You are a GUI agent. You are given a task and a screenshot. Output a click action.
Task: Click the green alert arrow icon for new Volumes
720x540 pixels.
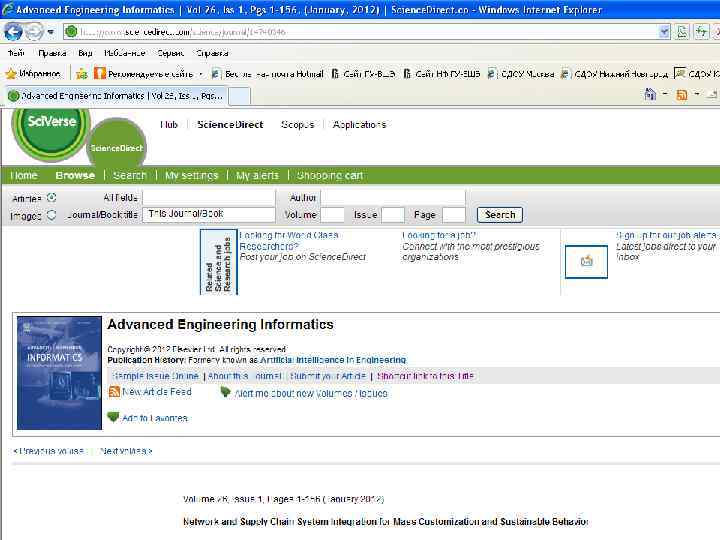tap(225, 392)
